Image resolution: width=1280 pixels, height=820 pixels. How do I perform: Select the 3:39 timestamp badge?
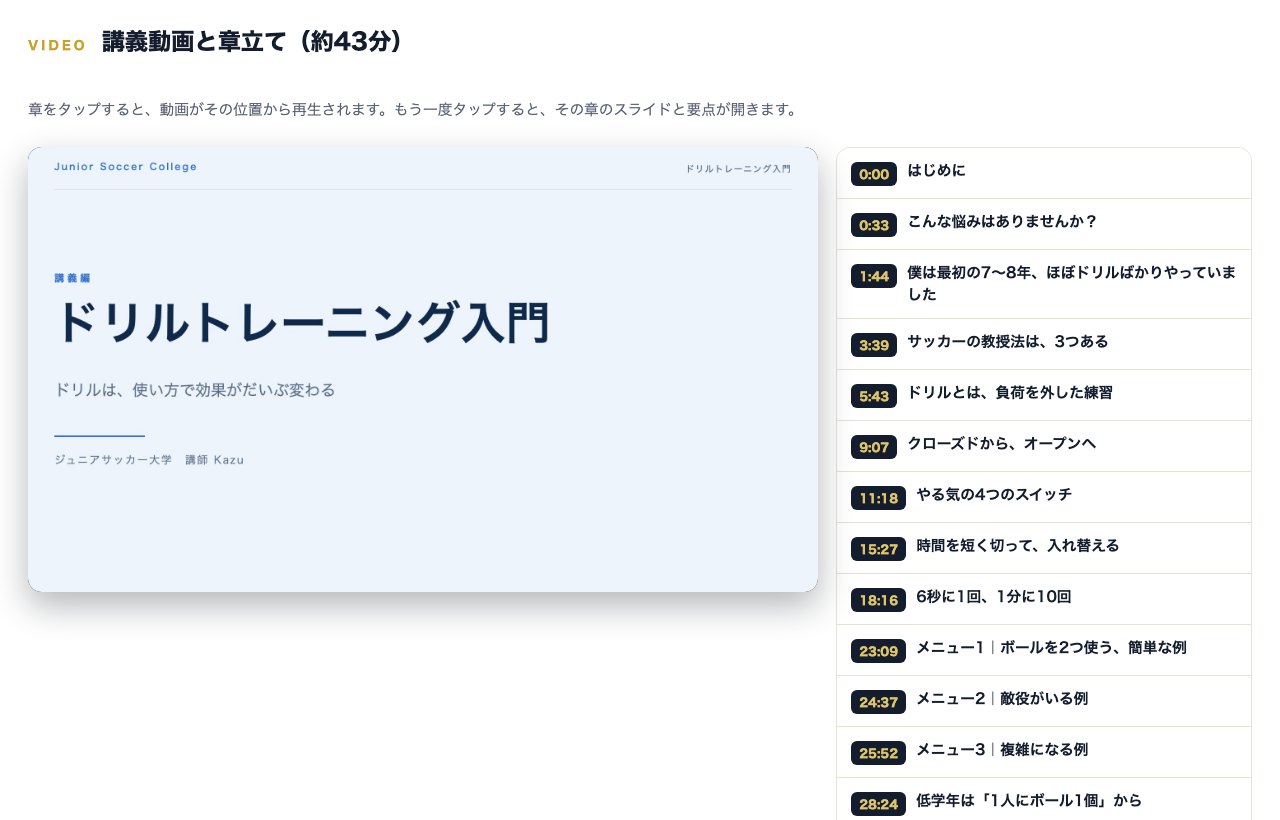click(x=874, y=345)
